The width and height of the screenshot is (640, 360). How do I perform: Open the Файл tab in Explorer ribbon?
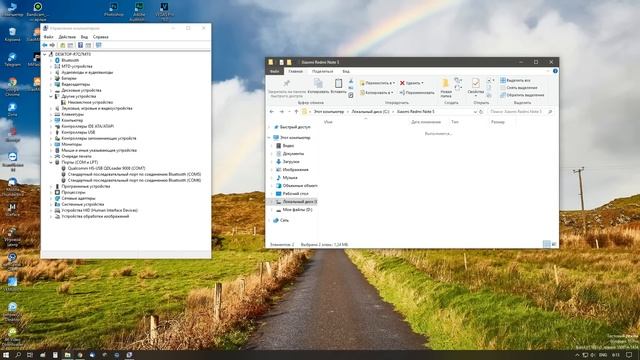pyautogui.click(x=274, y=71)
